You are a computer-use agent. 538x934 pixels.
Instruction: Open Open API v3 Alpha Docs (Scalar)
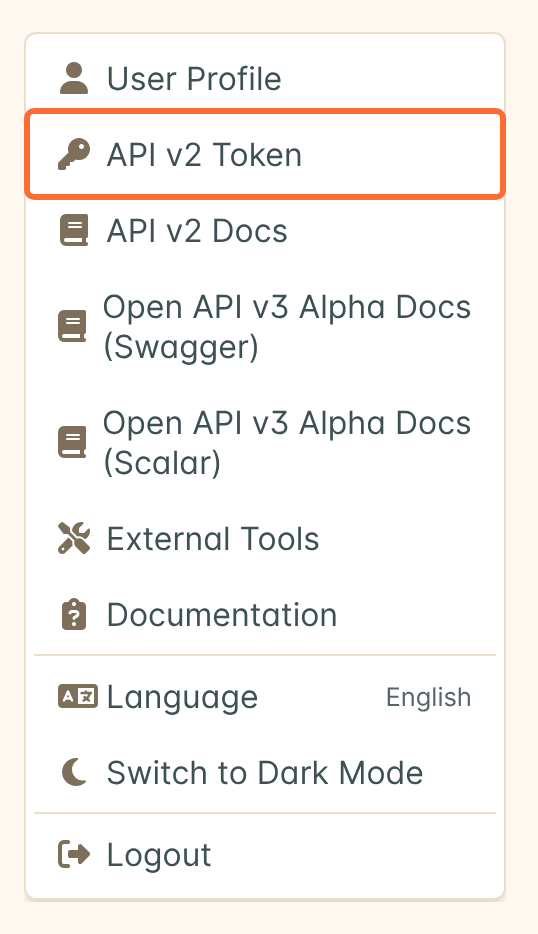(265, 443)
